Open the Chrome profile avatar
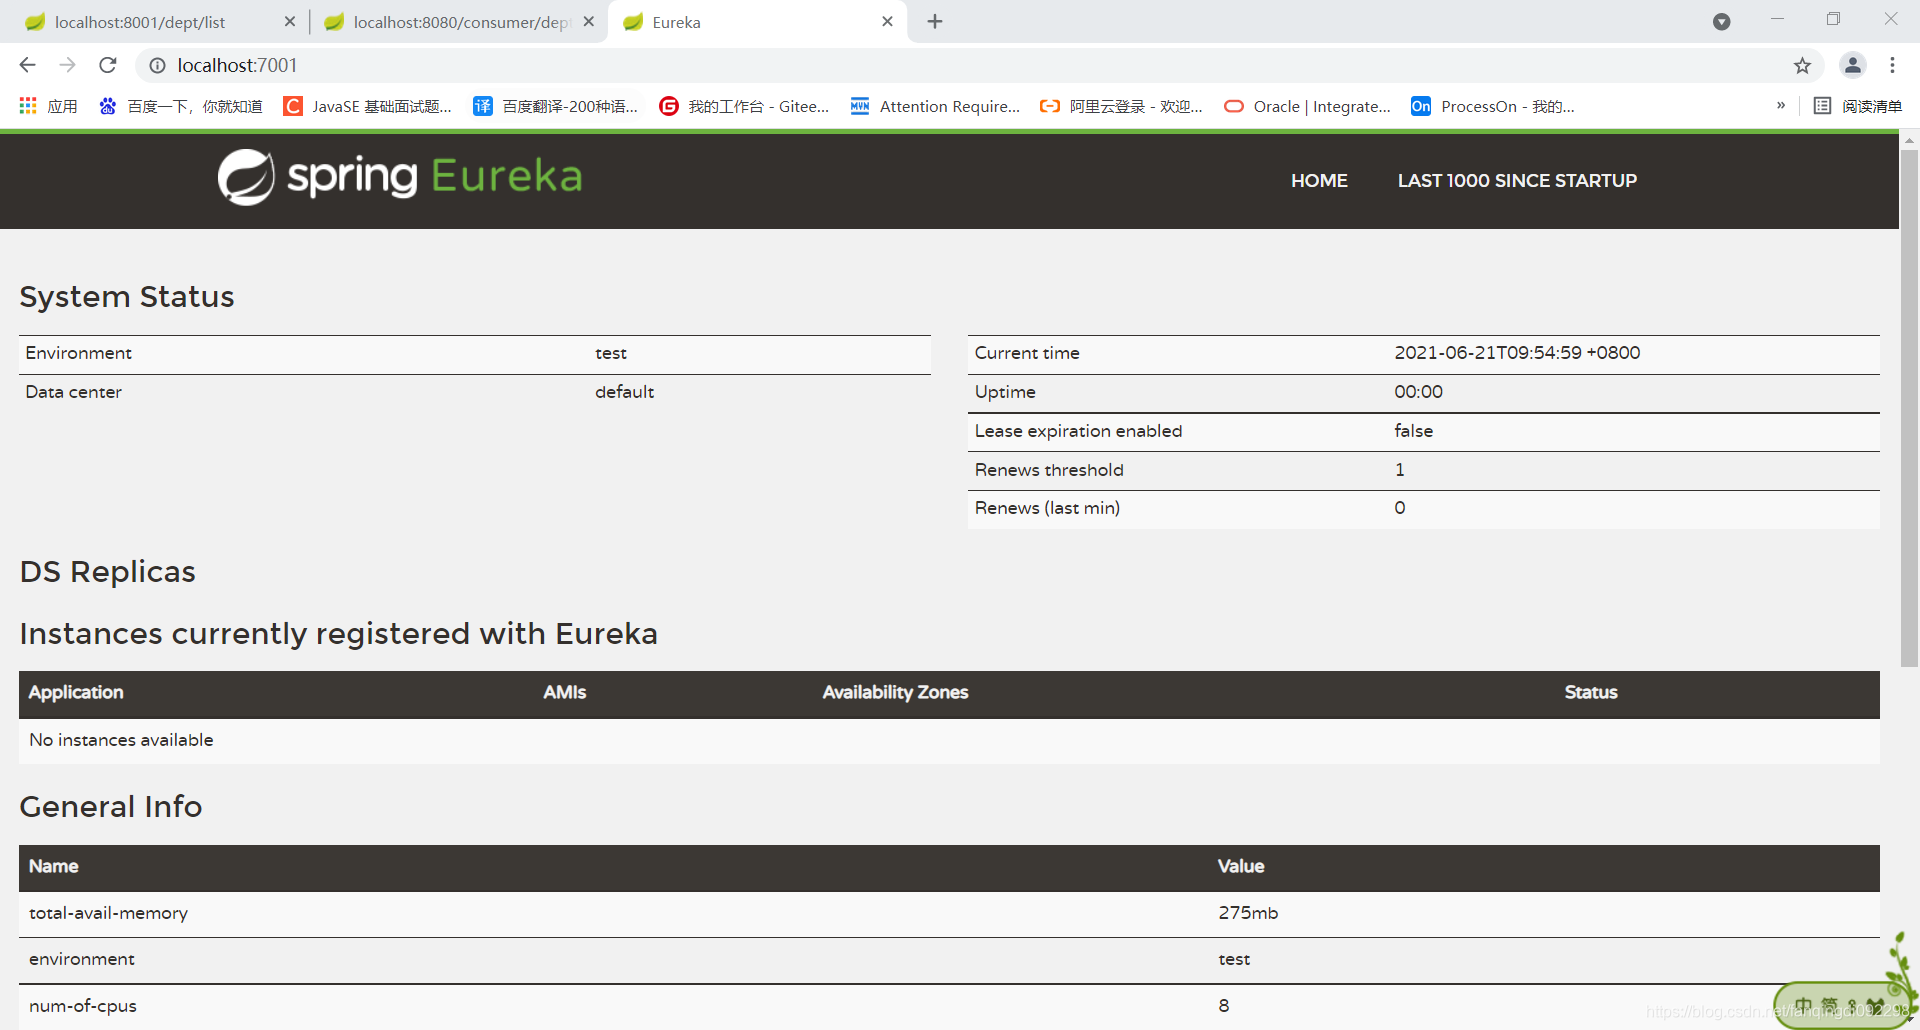1920x1030 pixels. [x=1853, y=65]
